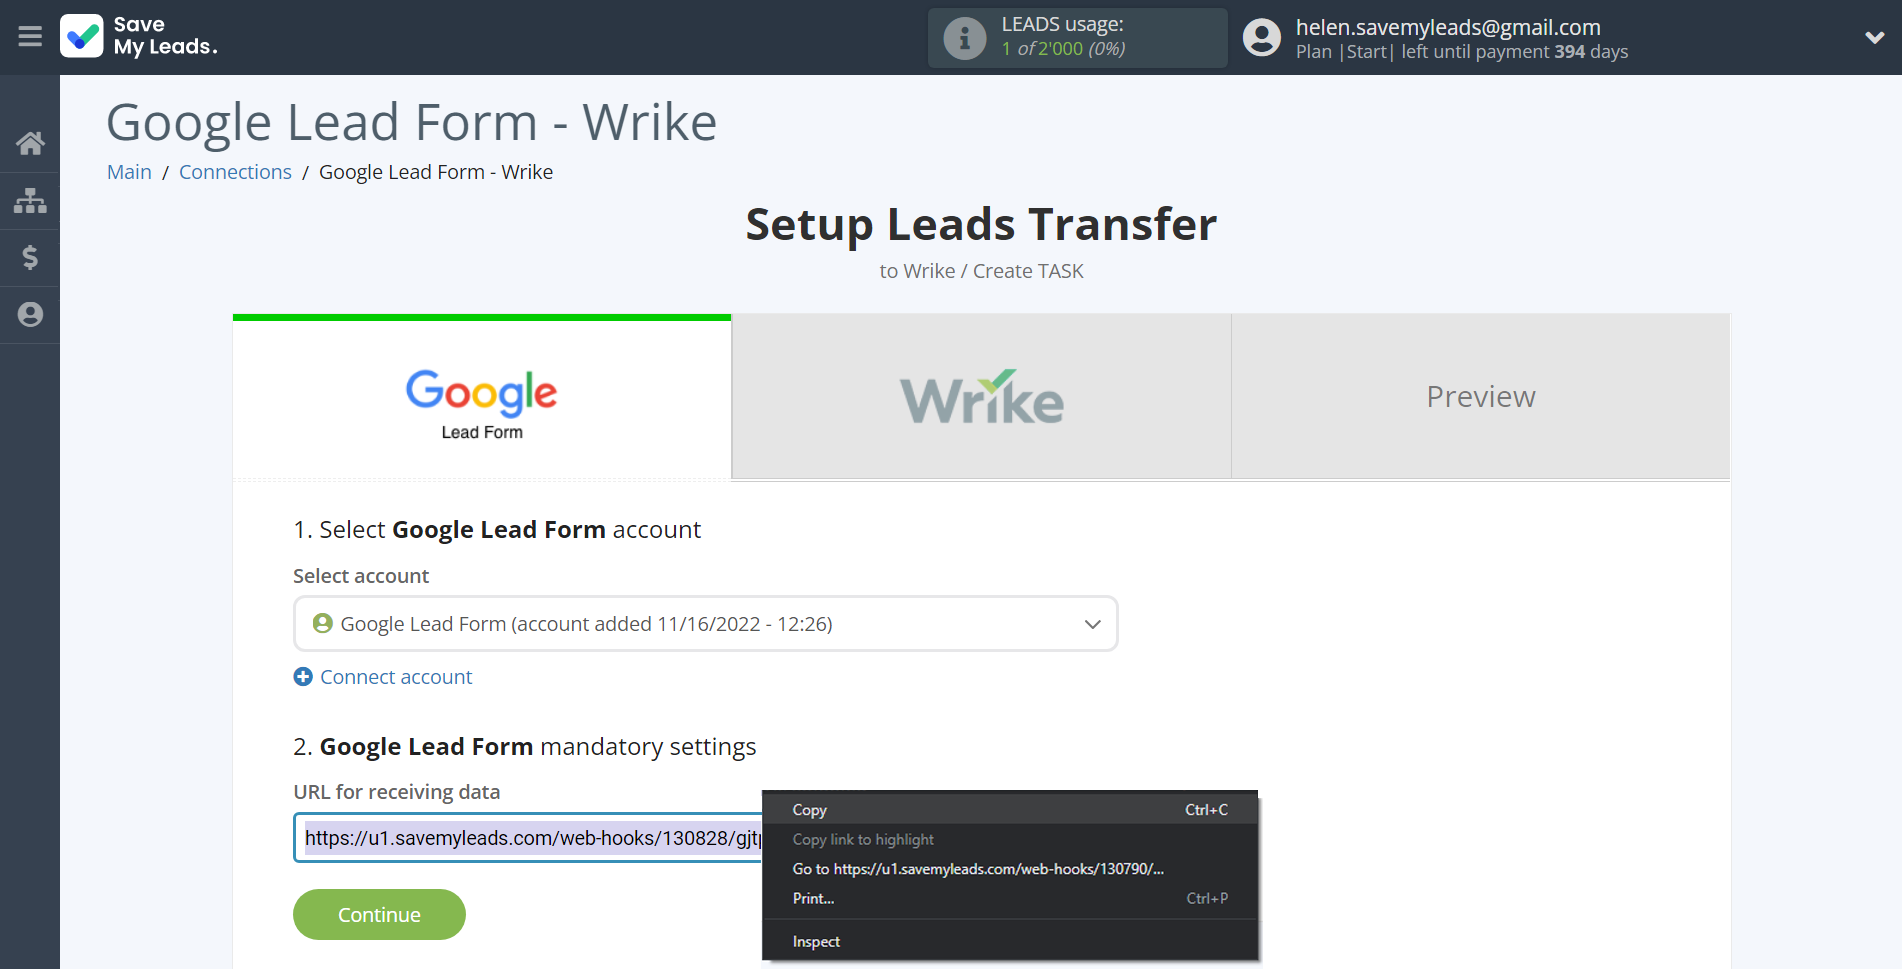Click the URL for receiving data field
1902x969 pixels.
(x=528, y=838)
